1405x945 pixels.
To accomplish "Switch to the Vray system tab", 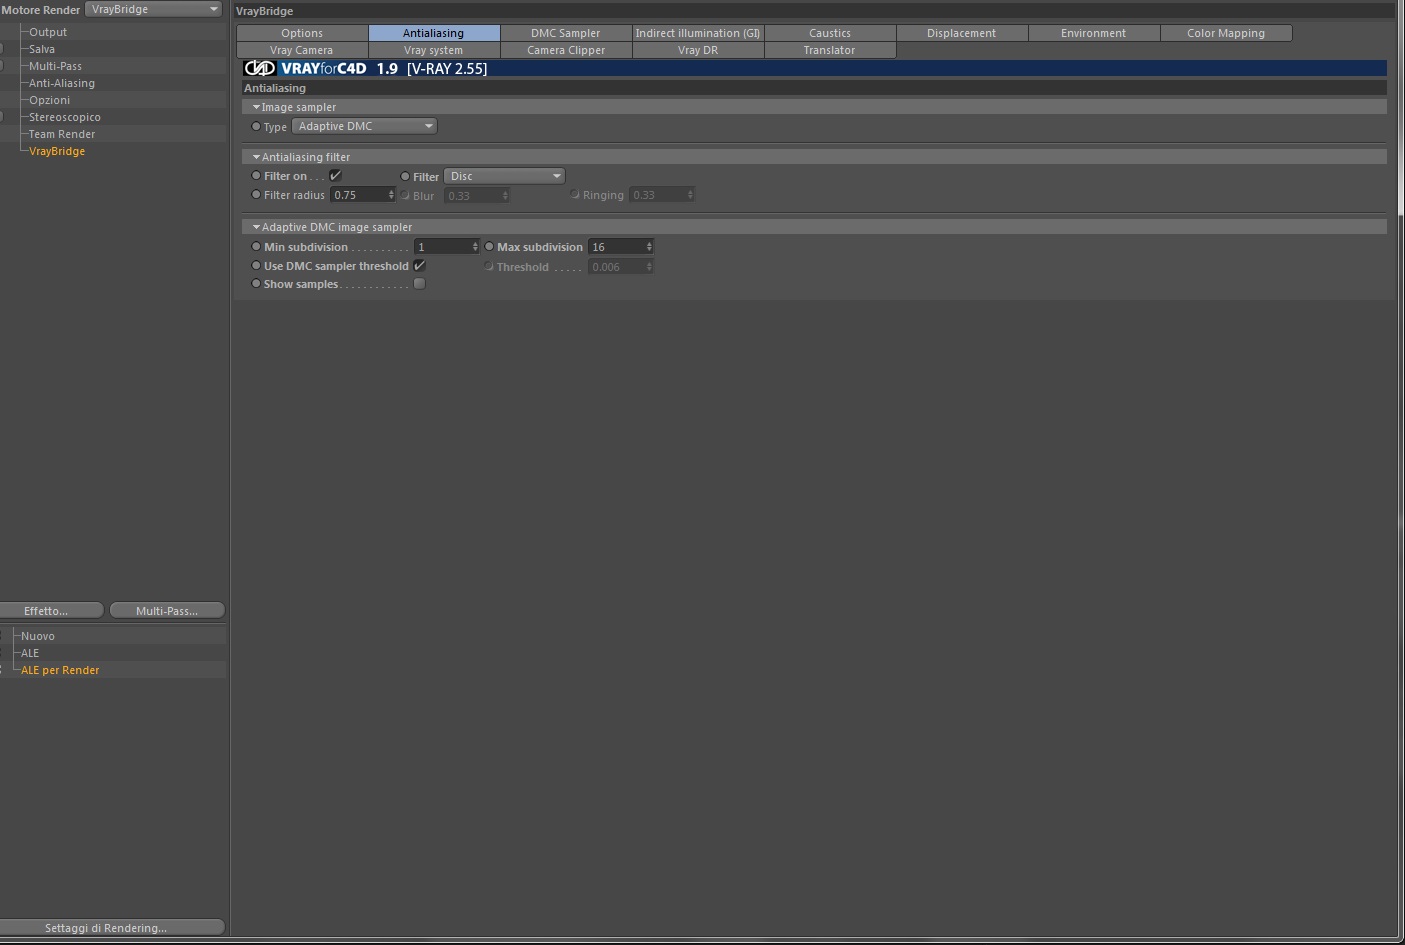I will click(x=434, y=50).
